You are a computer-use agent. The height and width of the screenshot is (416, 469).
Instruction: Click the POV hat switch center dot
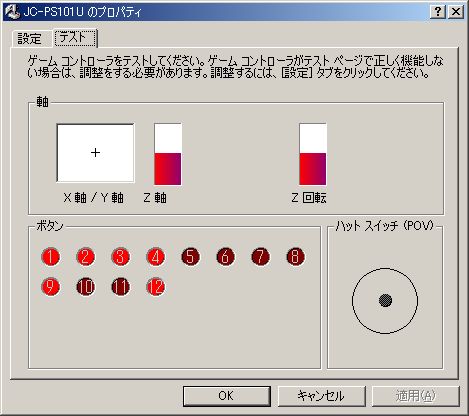pyautogui.click(x=385, y=300)
